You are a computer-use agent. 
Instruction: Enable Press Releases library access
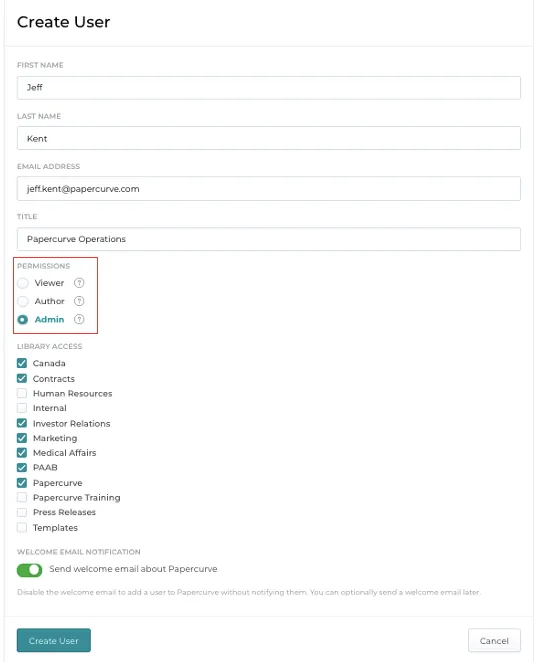point(22,512)
